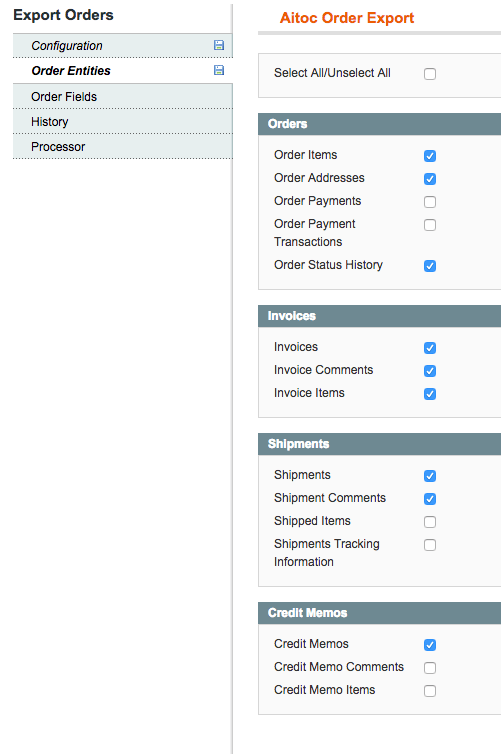Viewport: 501px width, 754px height.
Task: Tick Credit Memo Comments checkbox
Action: point(430,668)
